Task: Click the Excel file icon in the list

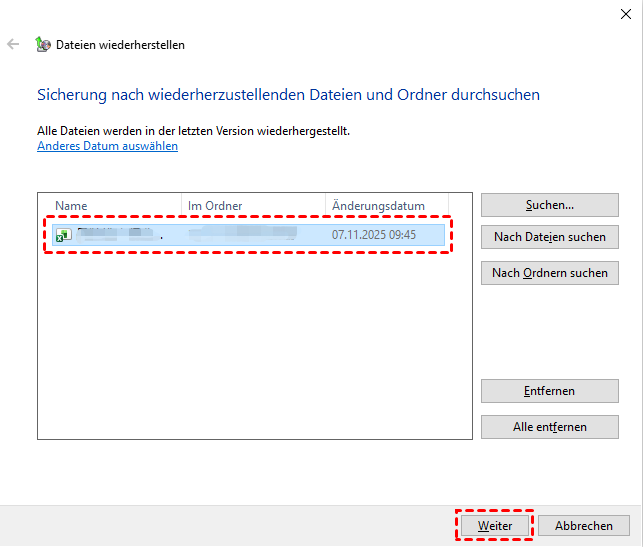Action: coord(63,235)
